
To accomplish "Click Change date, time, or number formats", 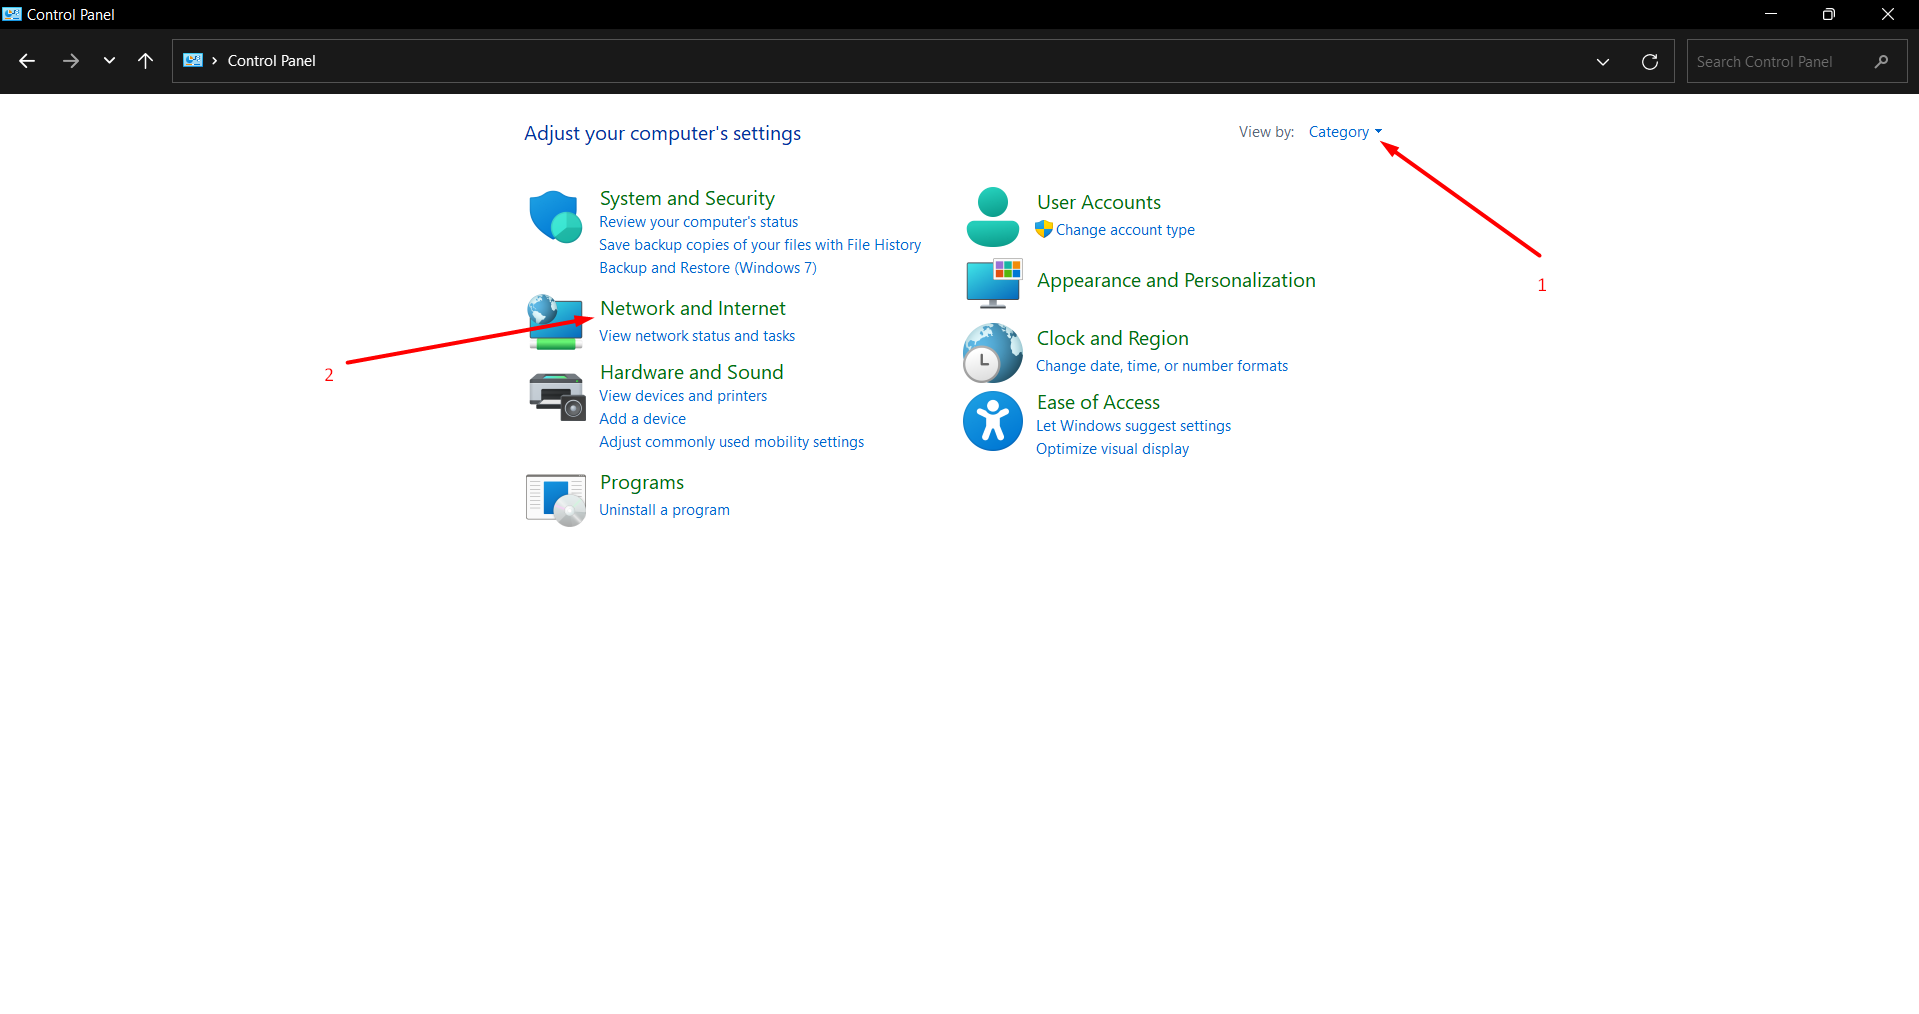I will coord(1162,366).
